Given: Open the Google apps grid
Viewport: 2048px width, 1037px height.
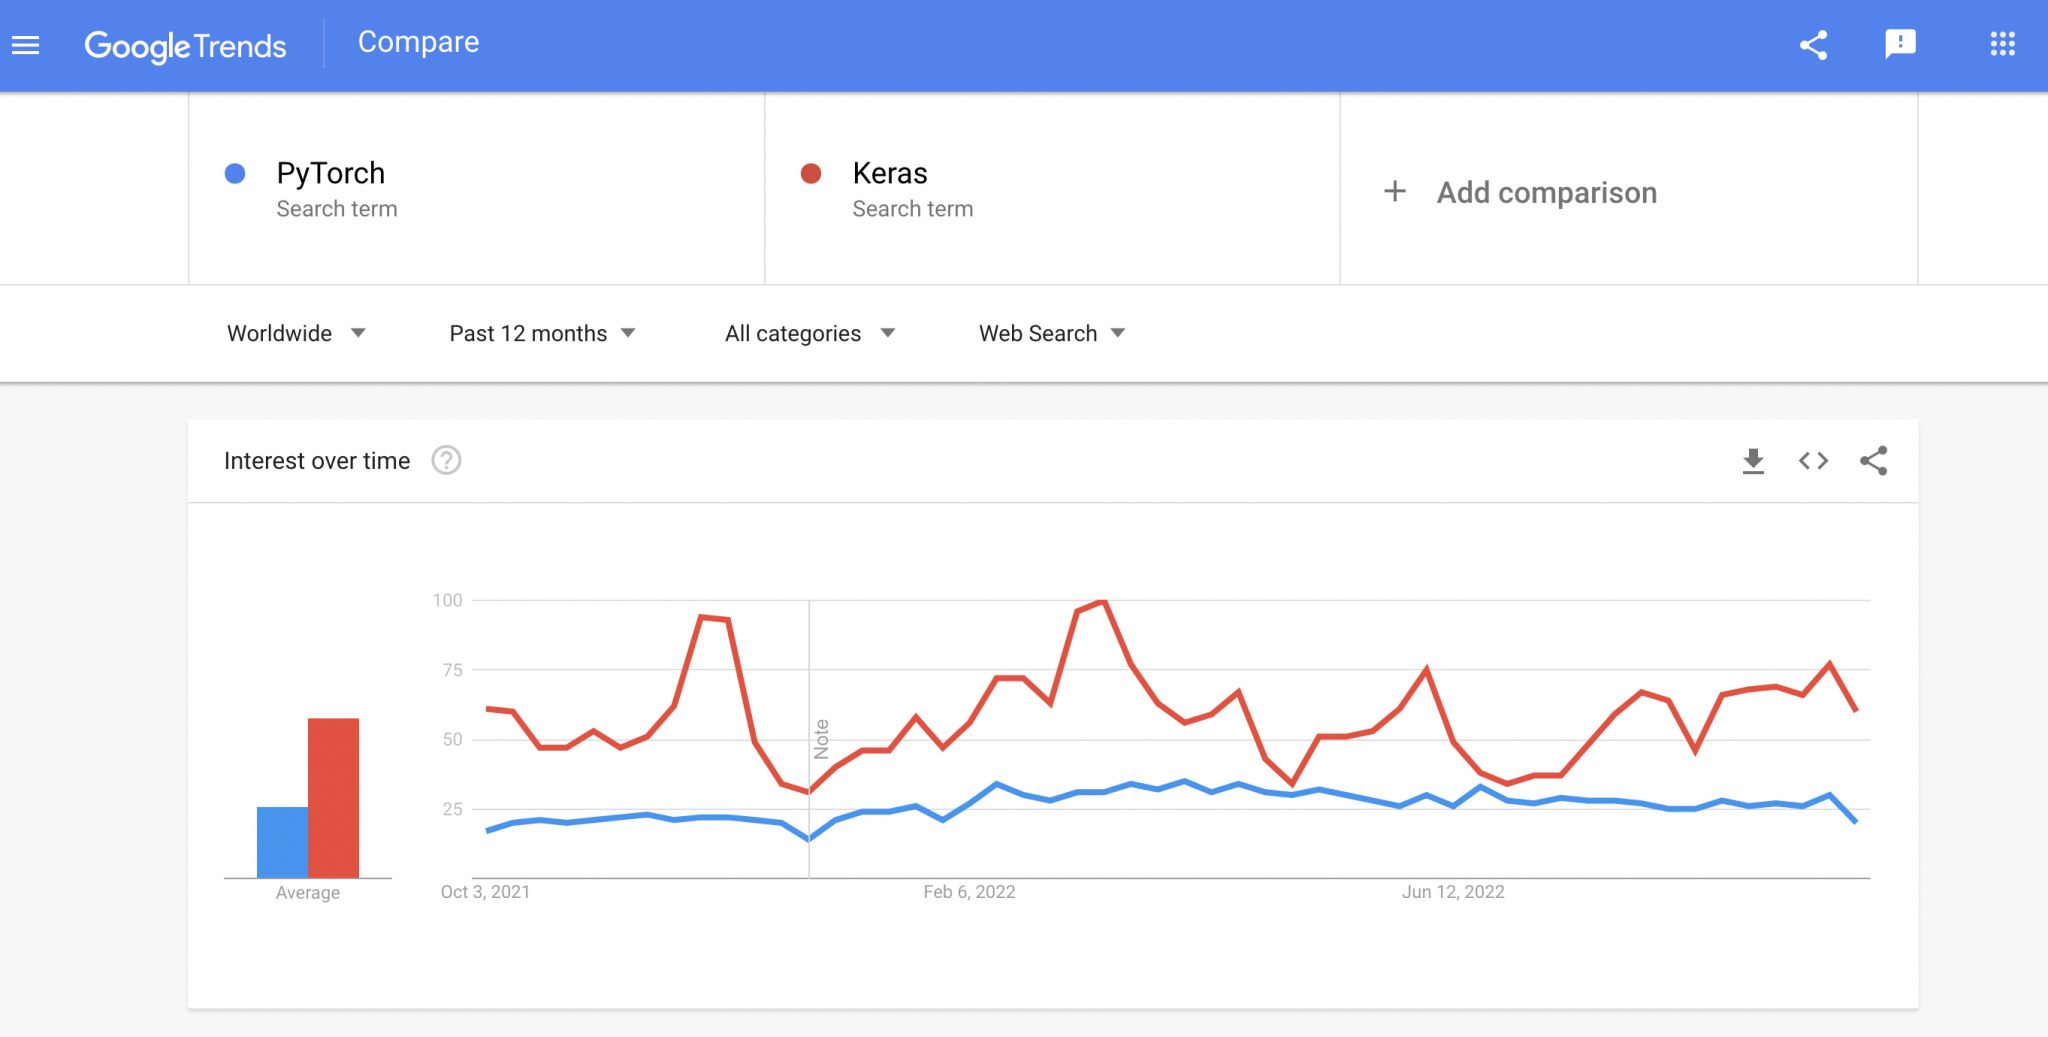Looking at the screenshot, I should tap(2003, 44).
